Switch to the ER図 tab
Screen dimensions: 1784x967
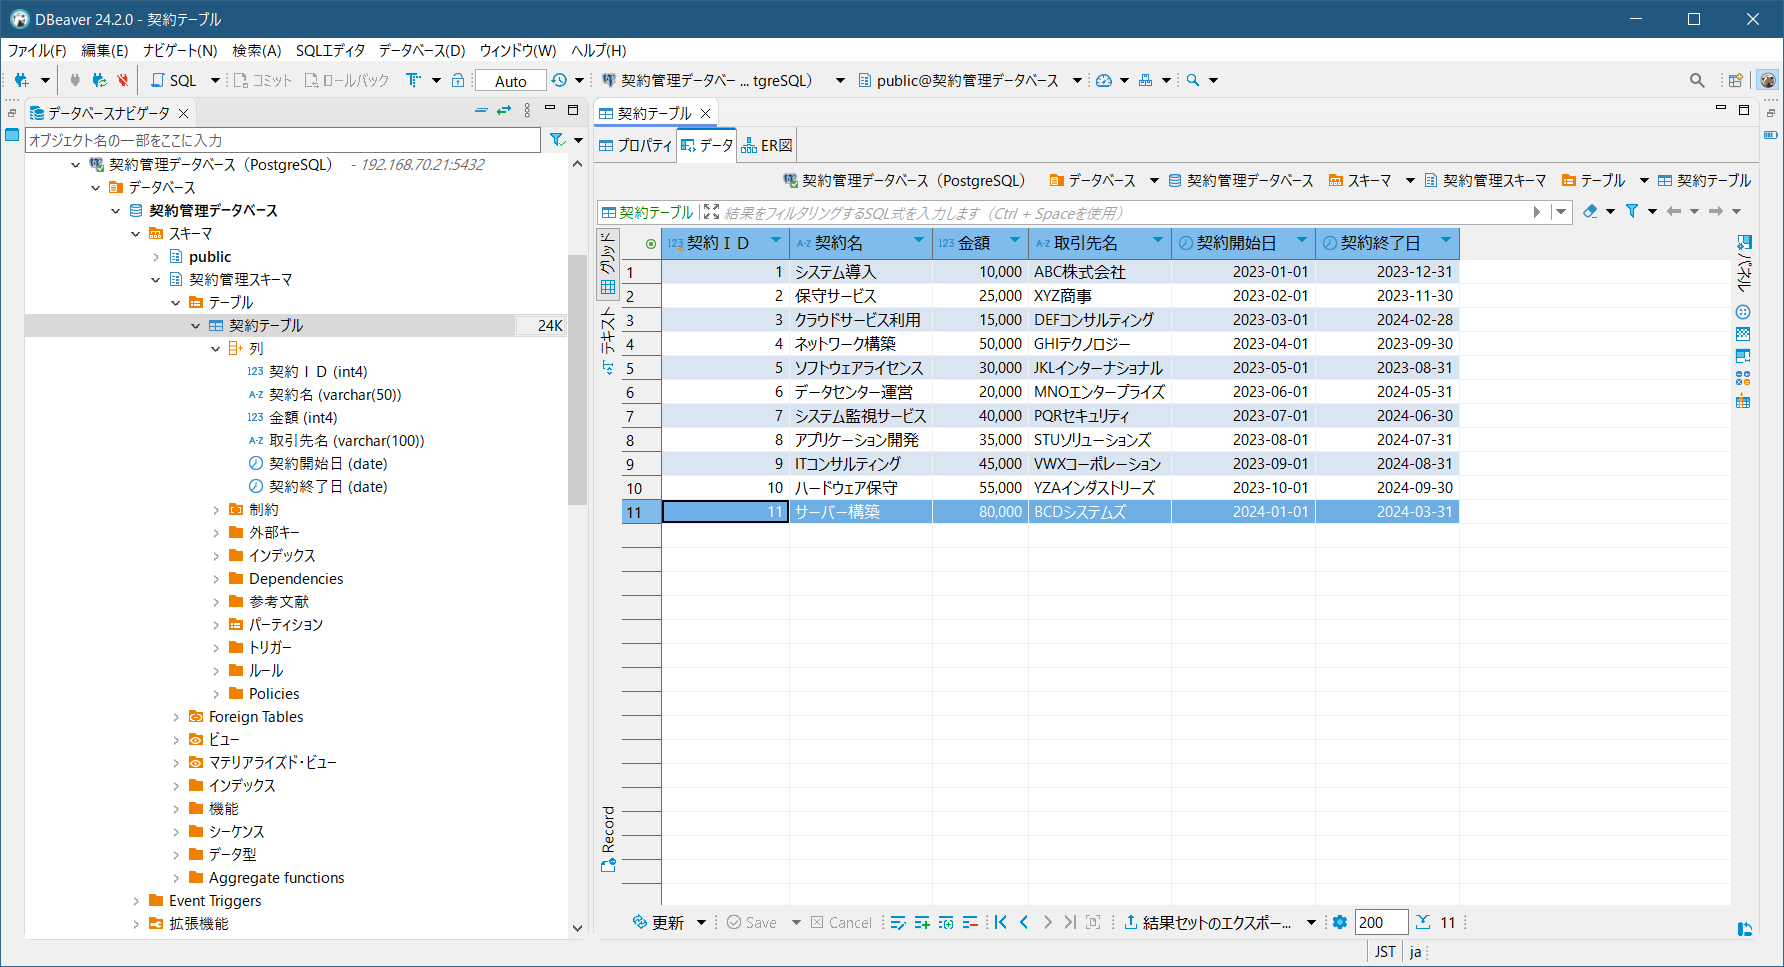click(x=767, y=145)
